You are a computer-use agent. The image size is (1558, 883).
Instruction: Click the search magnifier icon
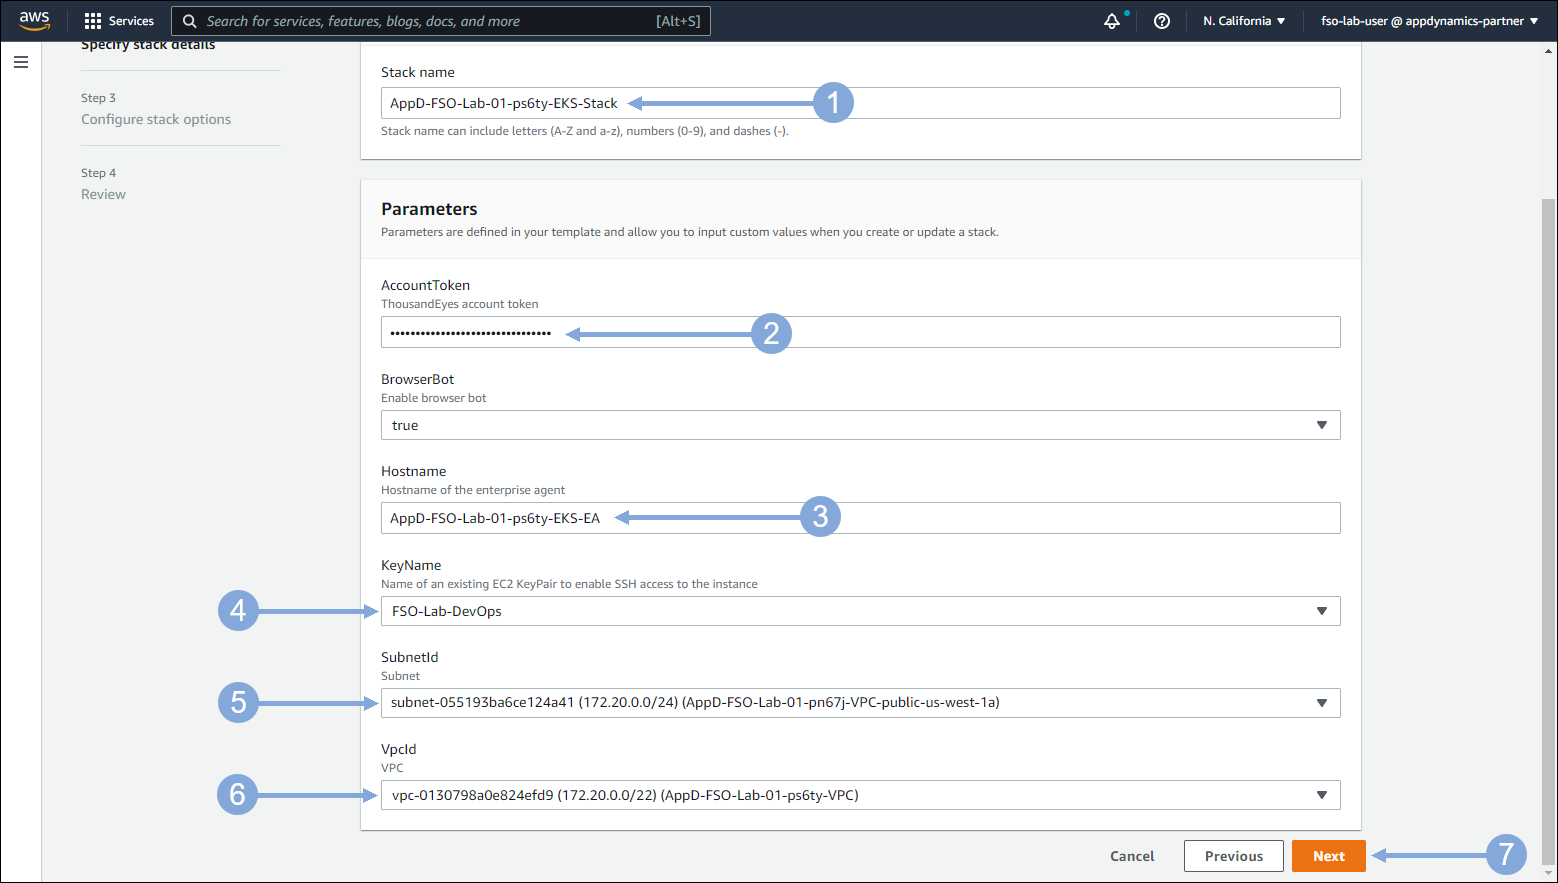pyautogui.click(x=189, y=21)
